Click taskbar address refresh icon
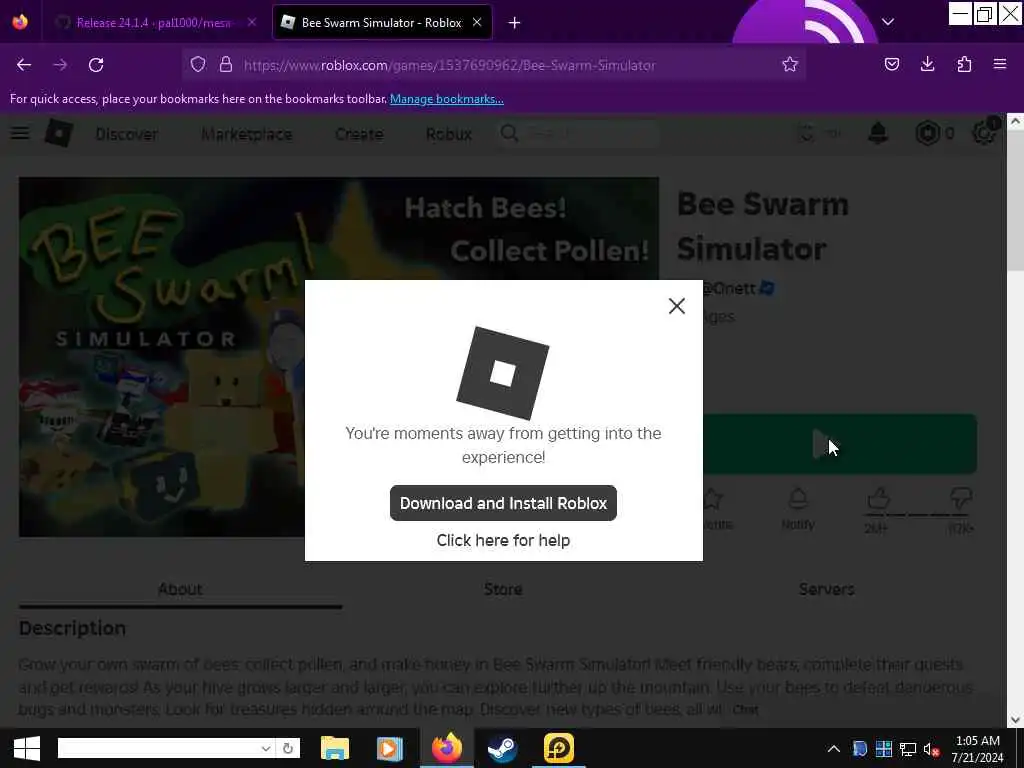The width and height of the screenshot is (1024, 768). (287, 748)
